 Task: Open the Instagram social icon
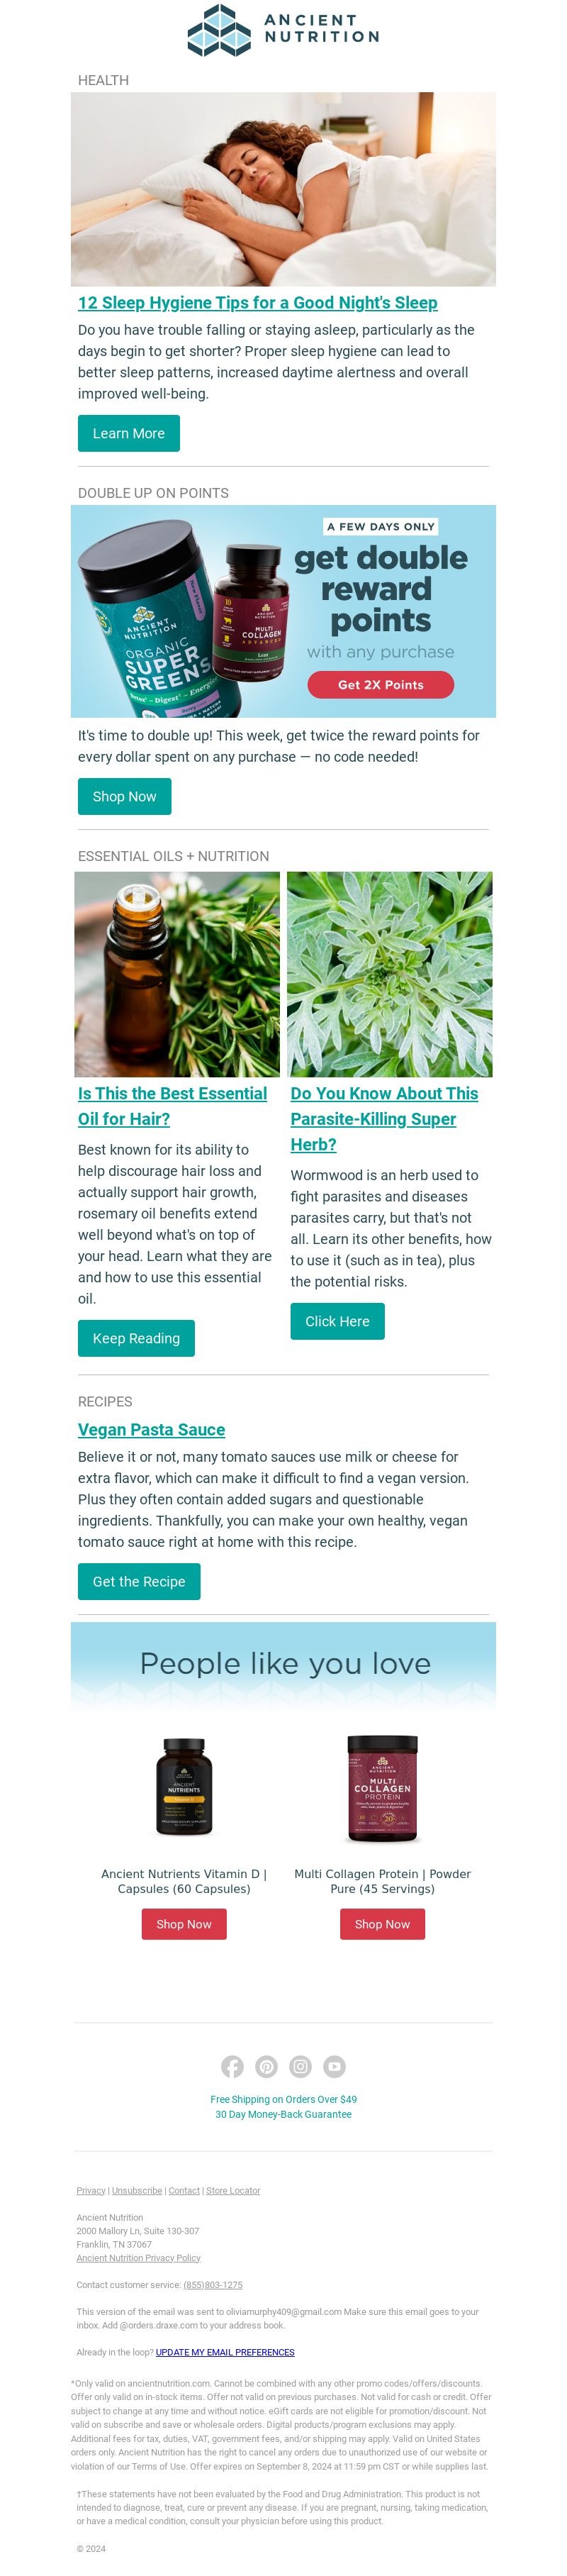click(300, 2066)
